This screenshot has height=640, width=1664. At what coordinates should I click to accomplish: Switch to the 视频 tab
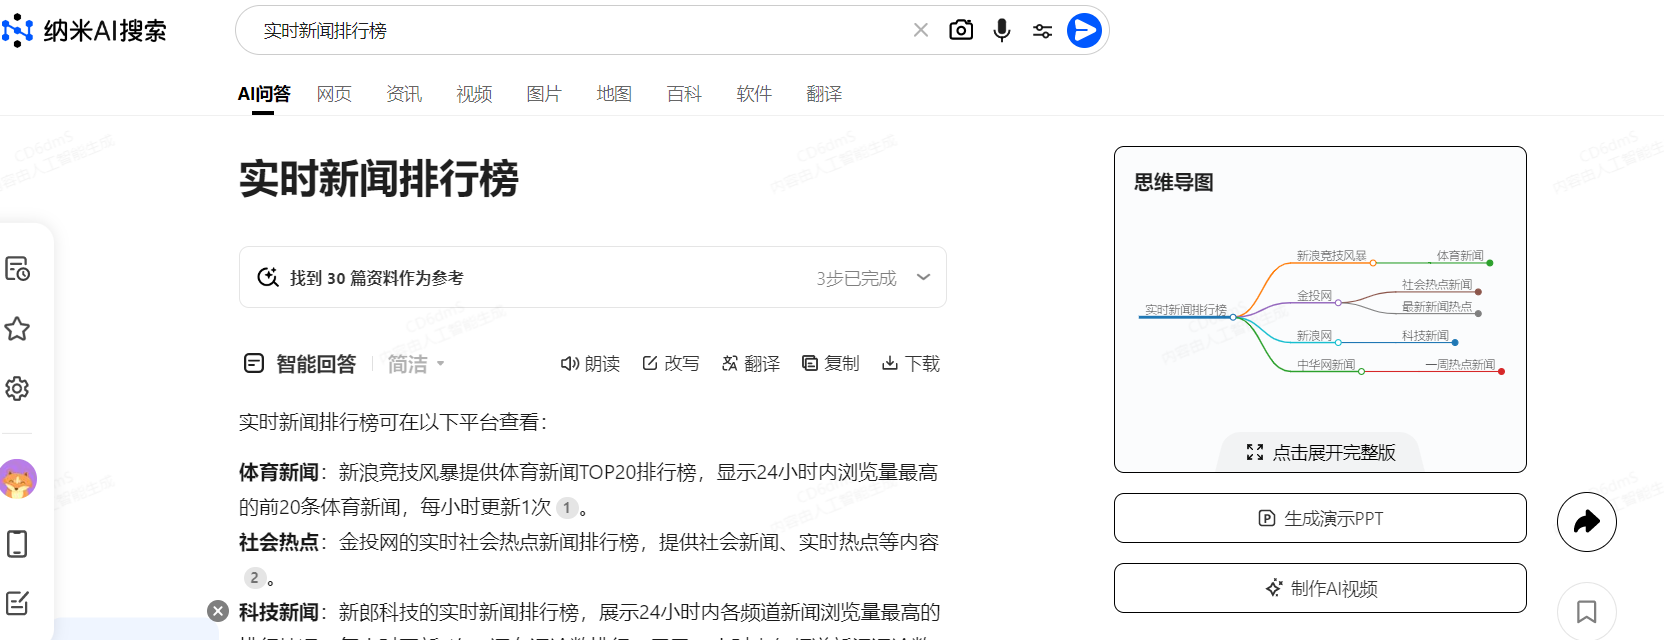[x=474, y=94]
